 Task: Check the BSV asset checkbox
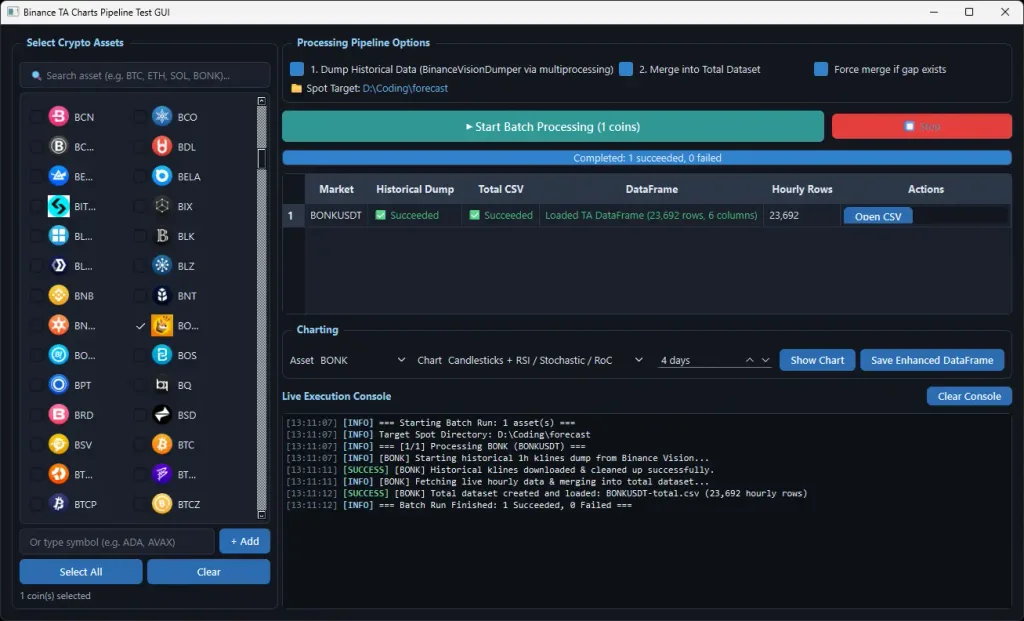[x=36, y=445]
